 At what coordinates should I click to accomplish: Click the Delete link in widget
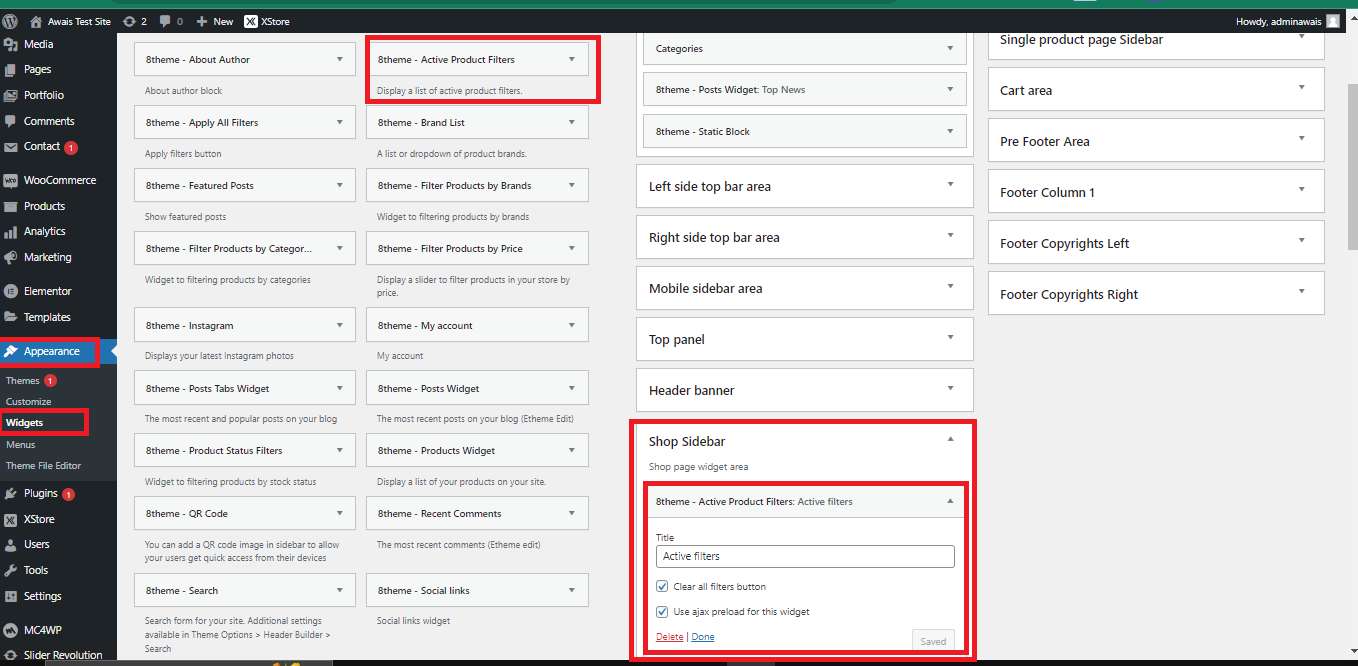click(x=670, y=637)
